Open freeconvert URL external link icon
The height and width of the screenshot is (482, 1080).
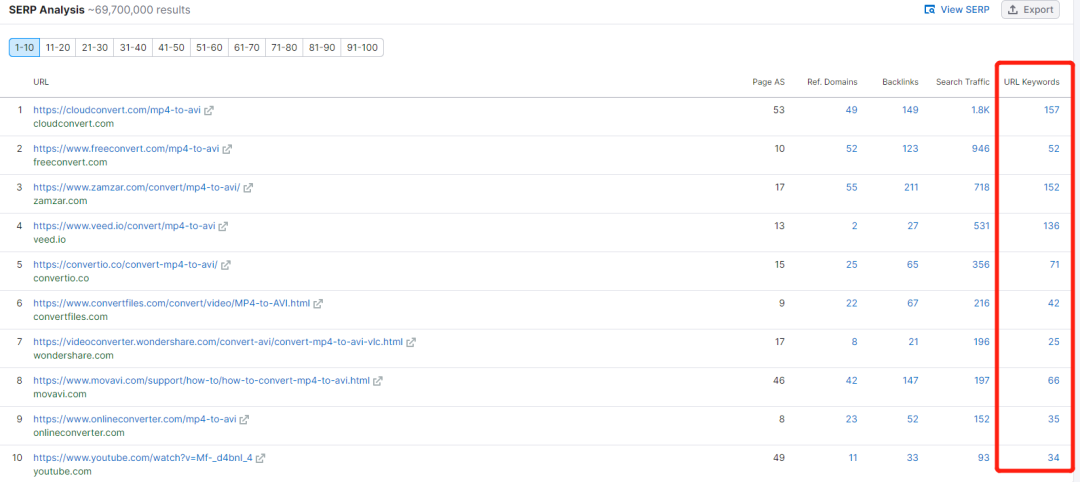point(227,149)
